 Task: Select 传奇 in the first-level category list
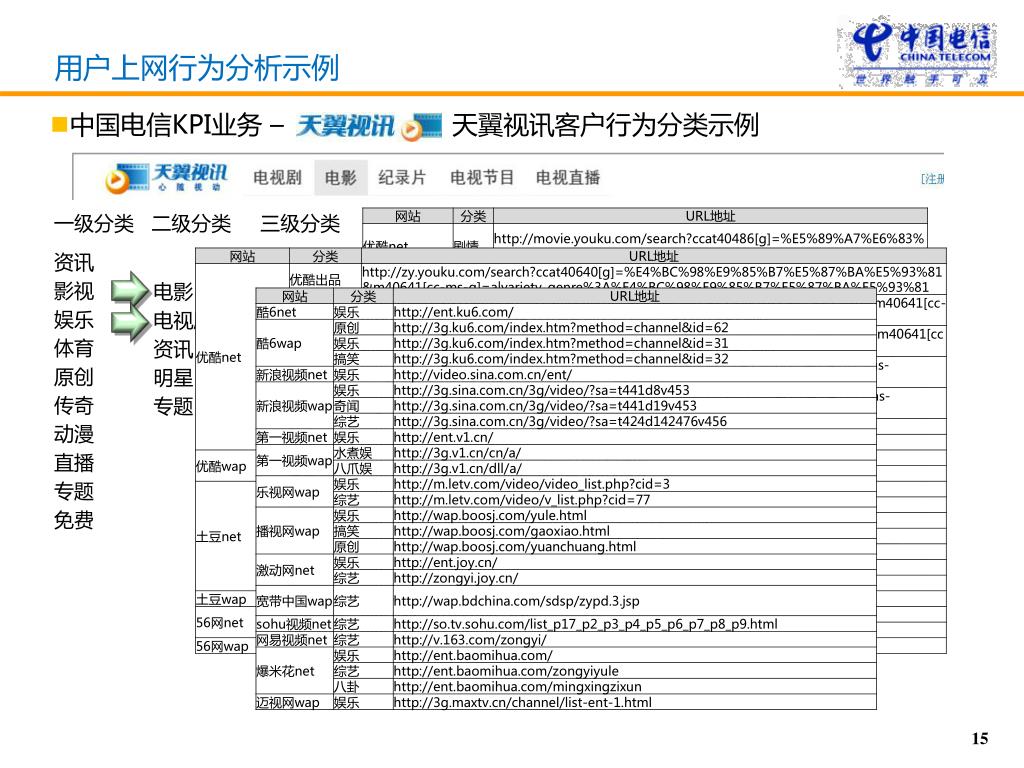point(74,406)
